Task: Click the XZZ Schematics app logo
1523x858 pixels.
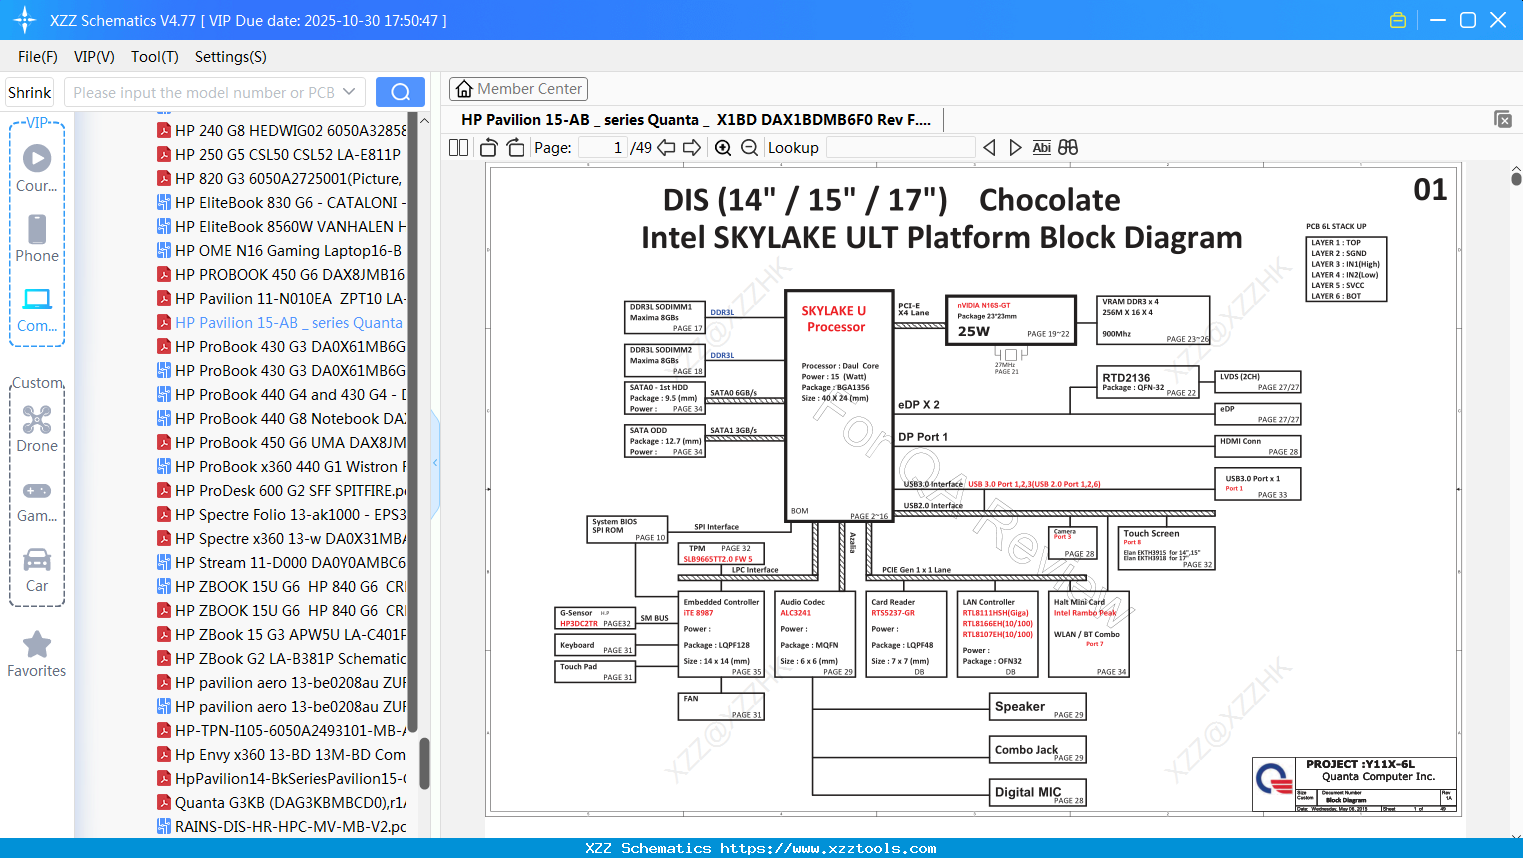Action: [25, 20]
